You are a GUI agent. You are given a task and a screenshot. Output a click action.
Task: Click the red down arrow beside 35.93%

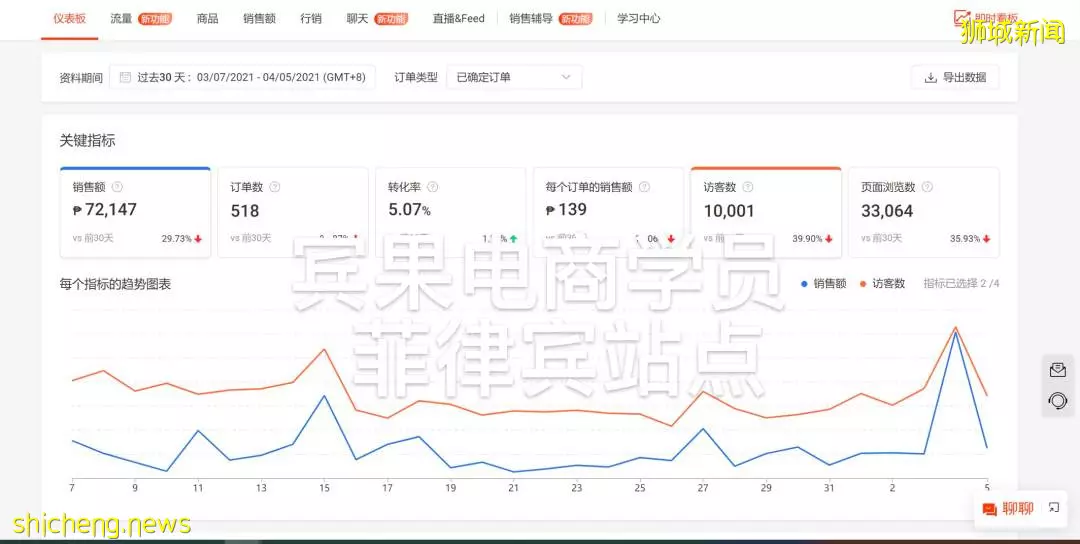[986, 239]
